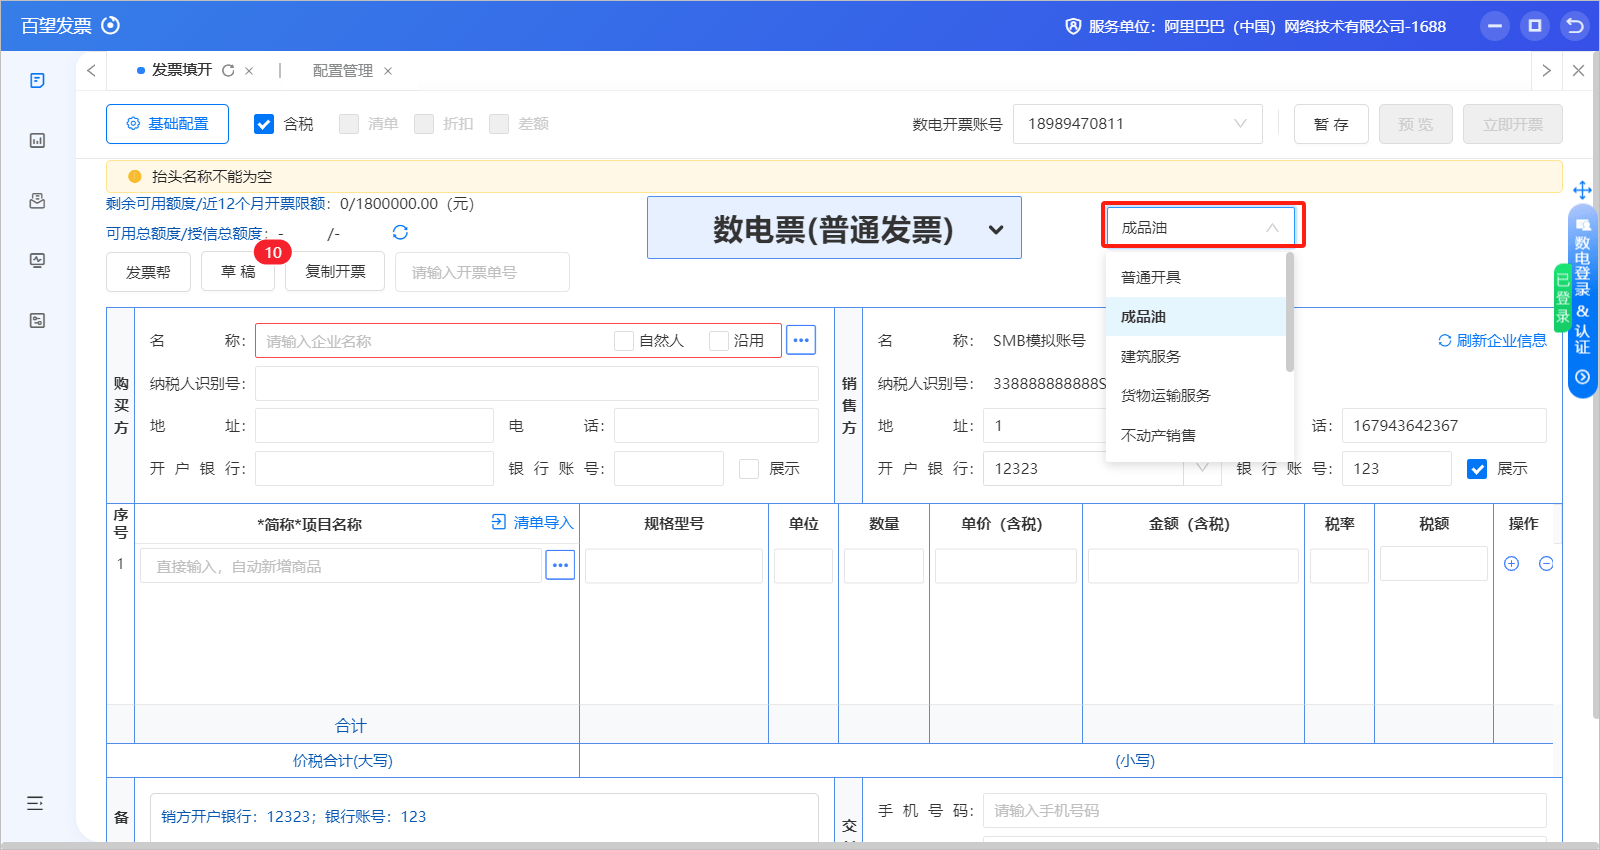Focus the buyer 纳税人识别号 input field
The image size is (1600, 850).
pyautogui.click(x=537, y=384)
